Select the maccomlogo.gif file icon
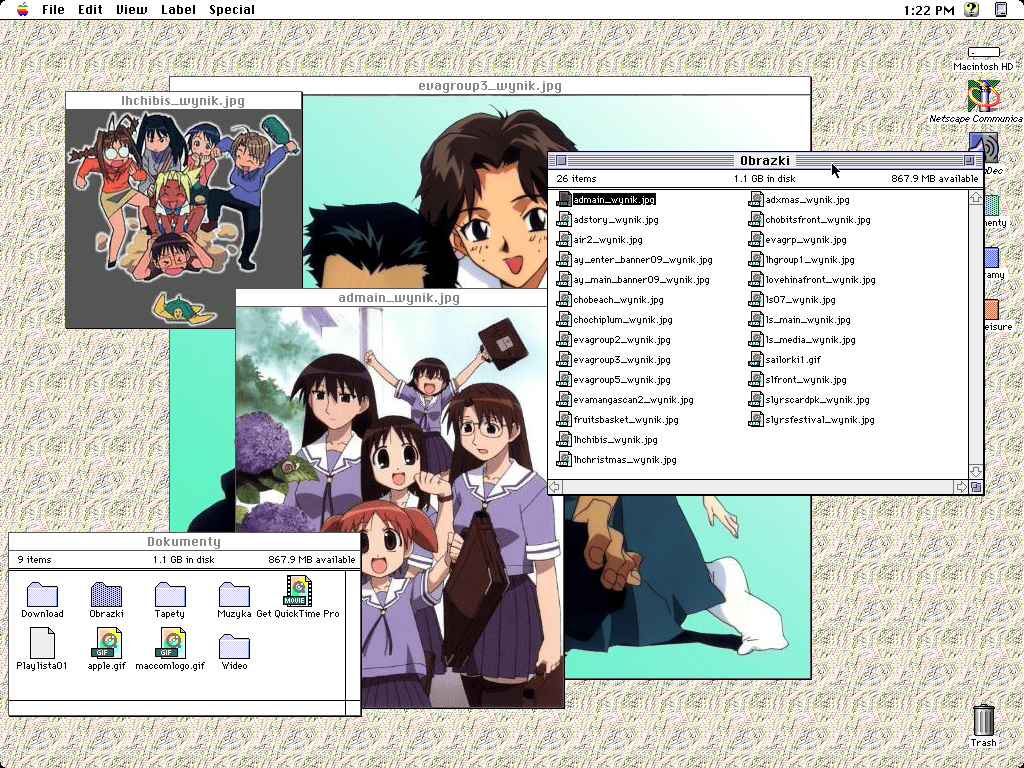Image resolution: width=1024 pixels, height=768 pixels. [170, 643]
